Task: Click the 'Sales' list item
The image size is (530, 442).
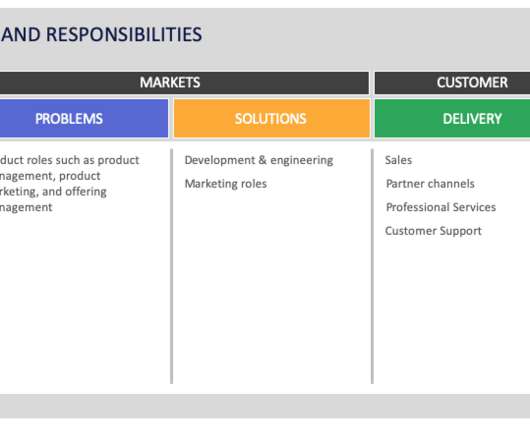Action: 399,160
